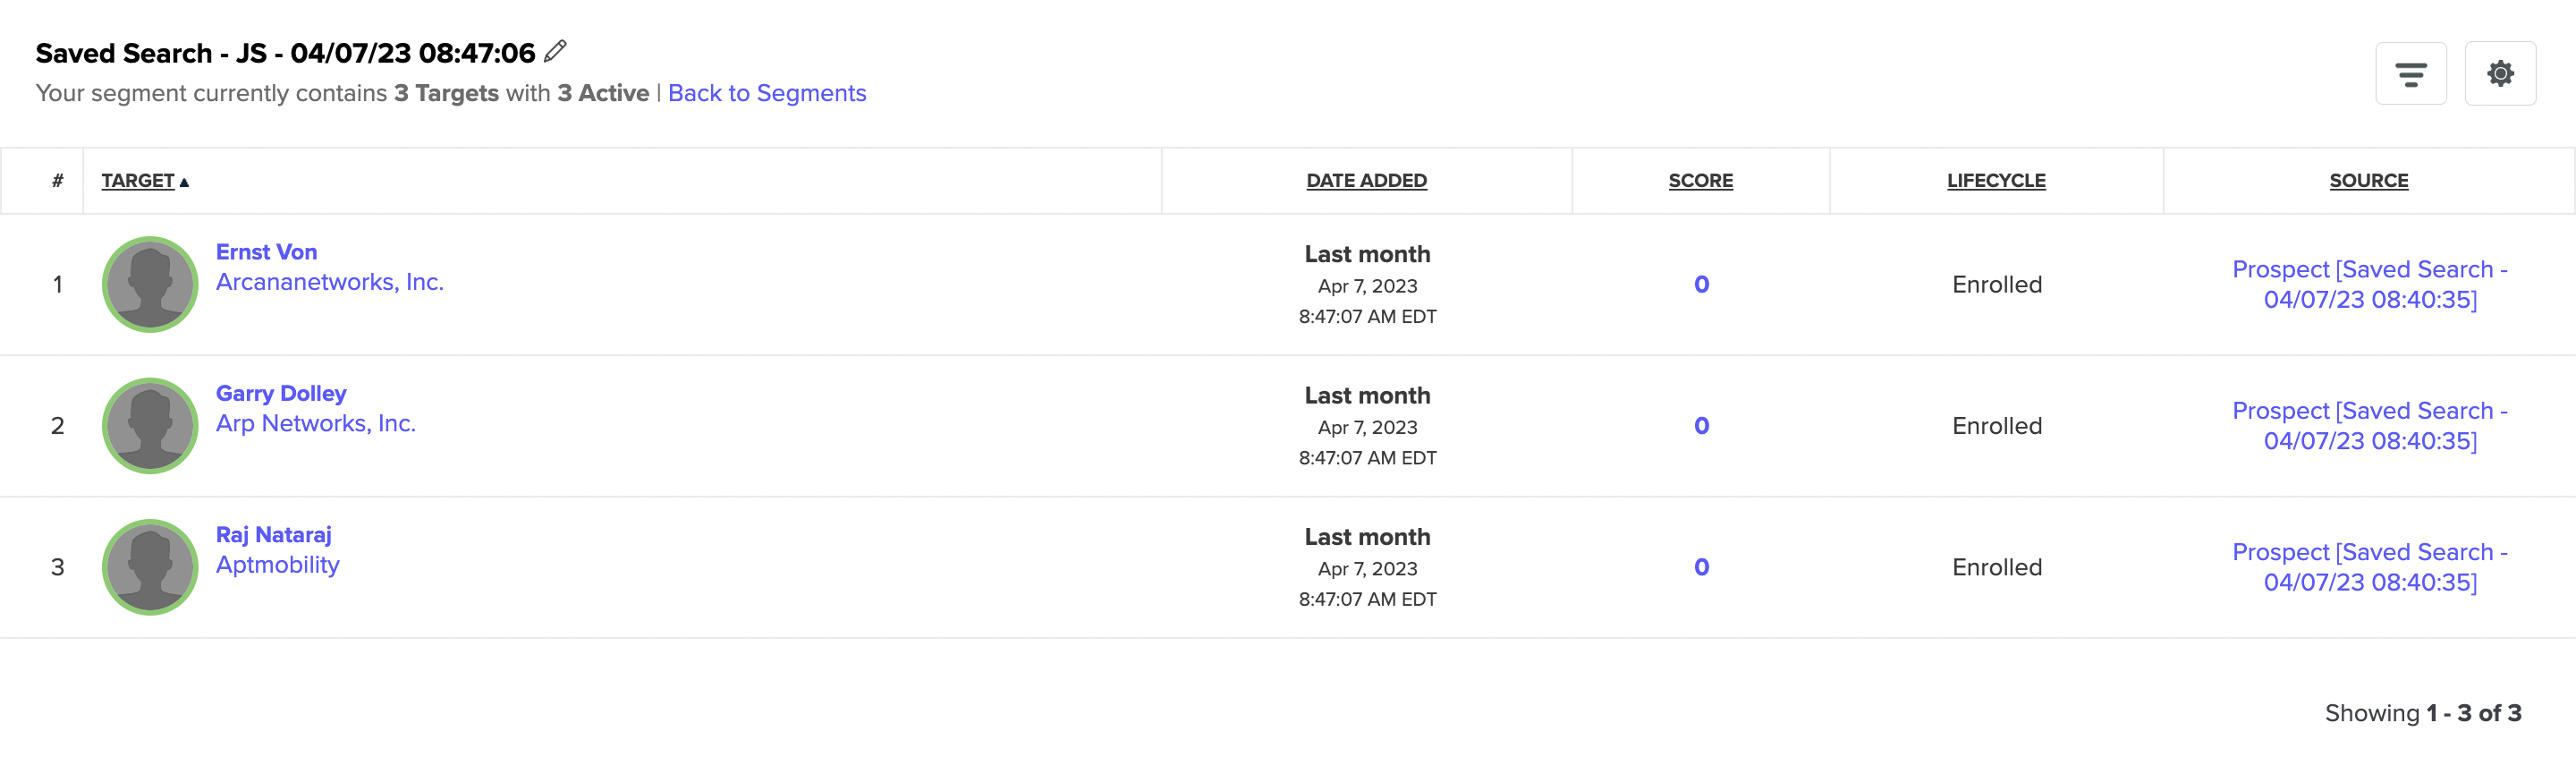Click Ernst Von's avatar image

[x=150, y=285]
